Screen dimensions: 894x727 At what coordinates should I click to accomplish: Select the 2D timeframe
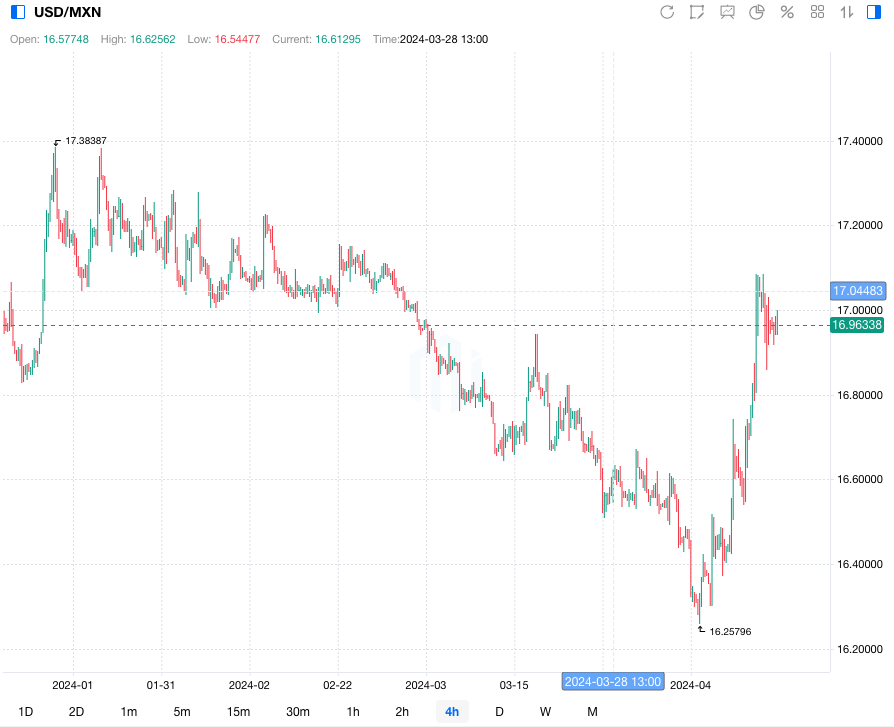pos(76,712)
